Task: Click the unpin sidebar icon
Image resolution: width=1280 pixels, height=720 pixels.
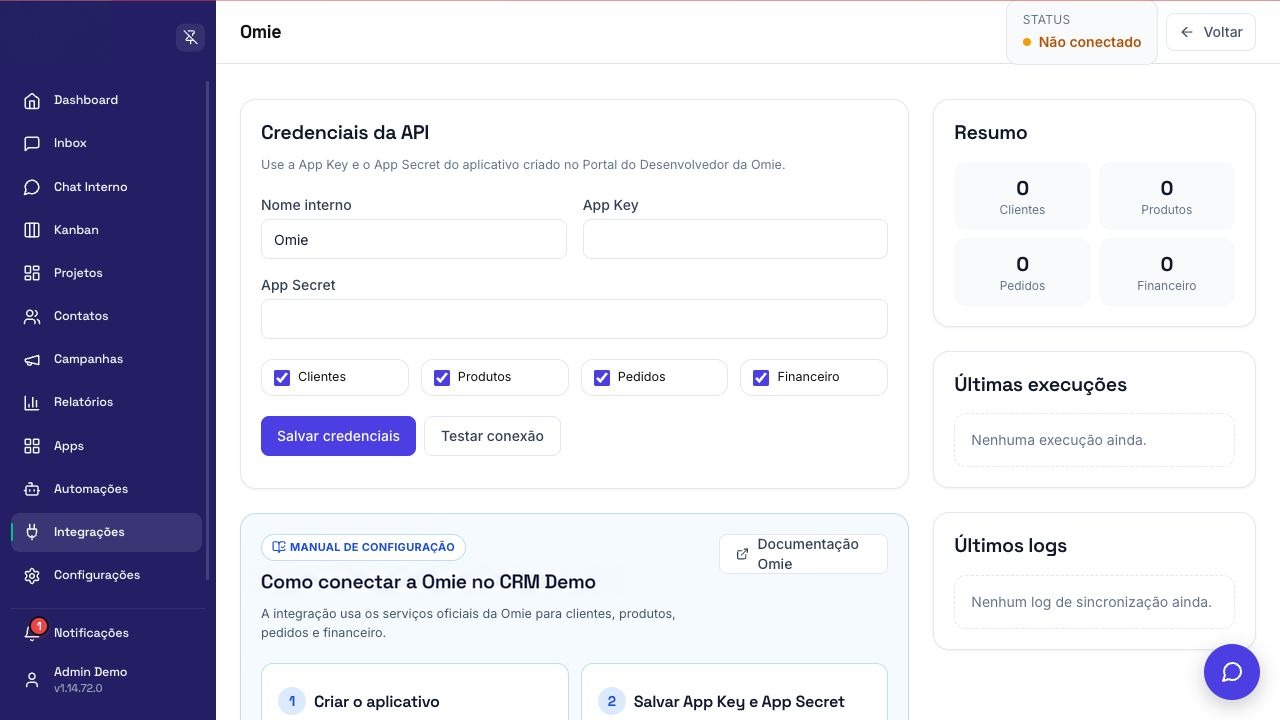Action: point(190,37)
